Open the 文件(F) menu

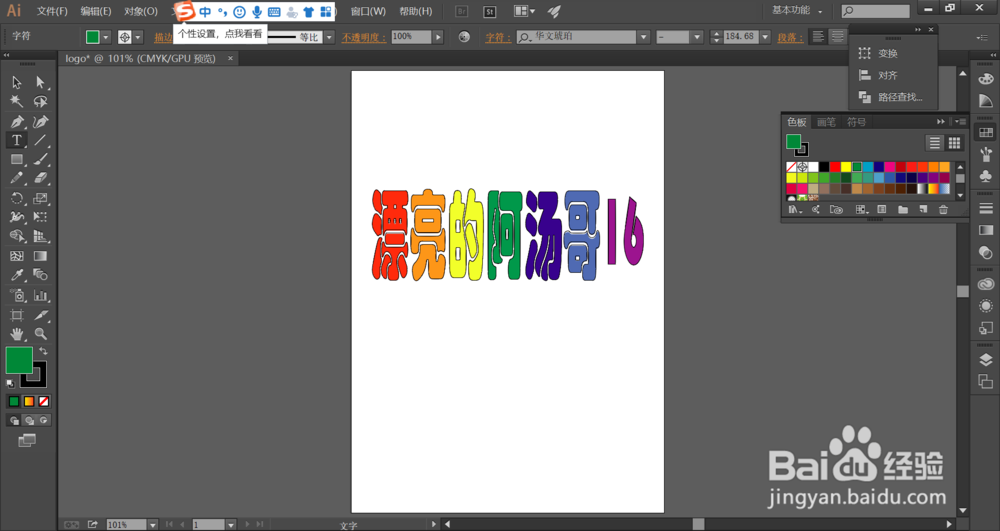[x=52, y=11]
